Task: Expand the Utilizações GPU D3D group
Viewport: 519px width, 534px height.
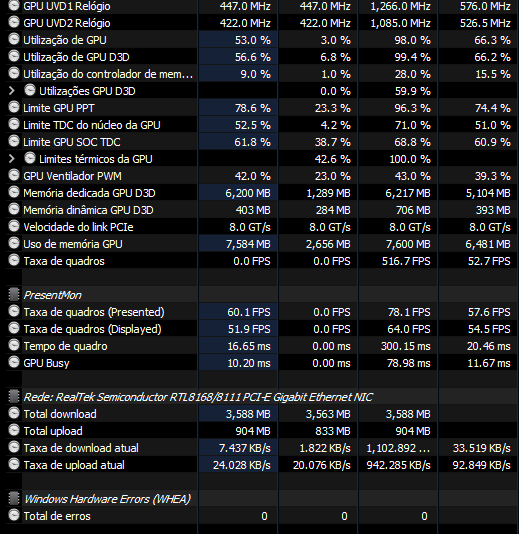Action: 12,91
